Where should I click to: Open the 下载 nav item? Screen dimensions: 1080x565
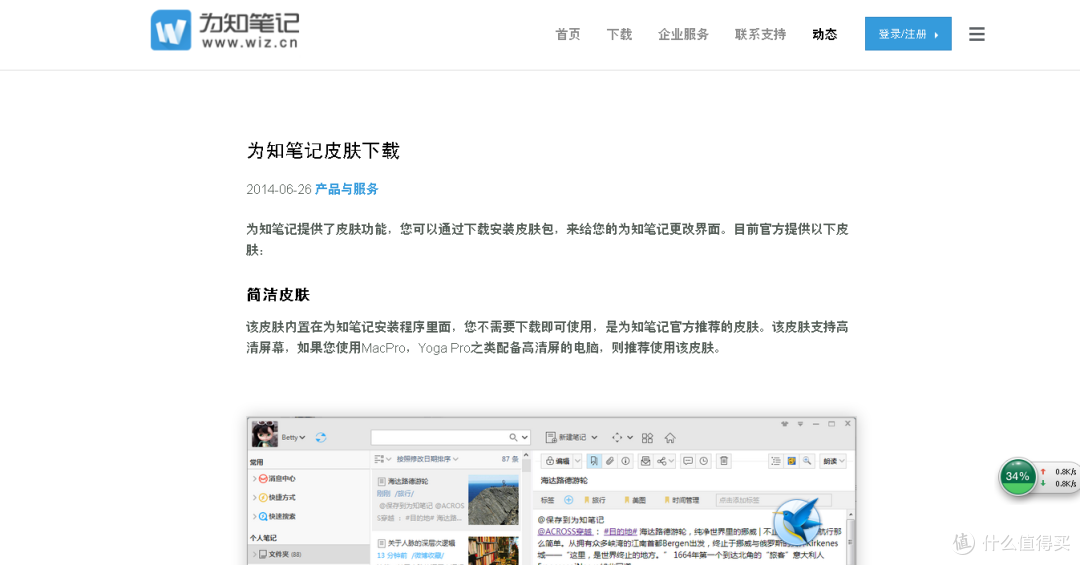pos(619,34)
